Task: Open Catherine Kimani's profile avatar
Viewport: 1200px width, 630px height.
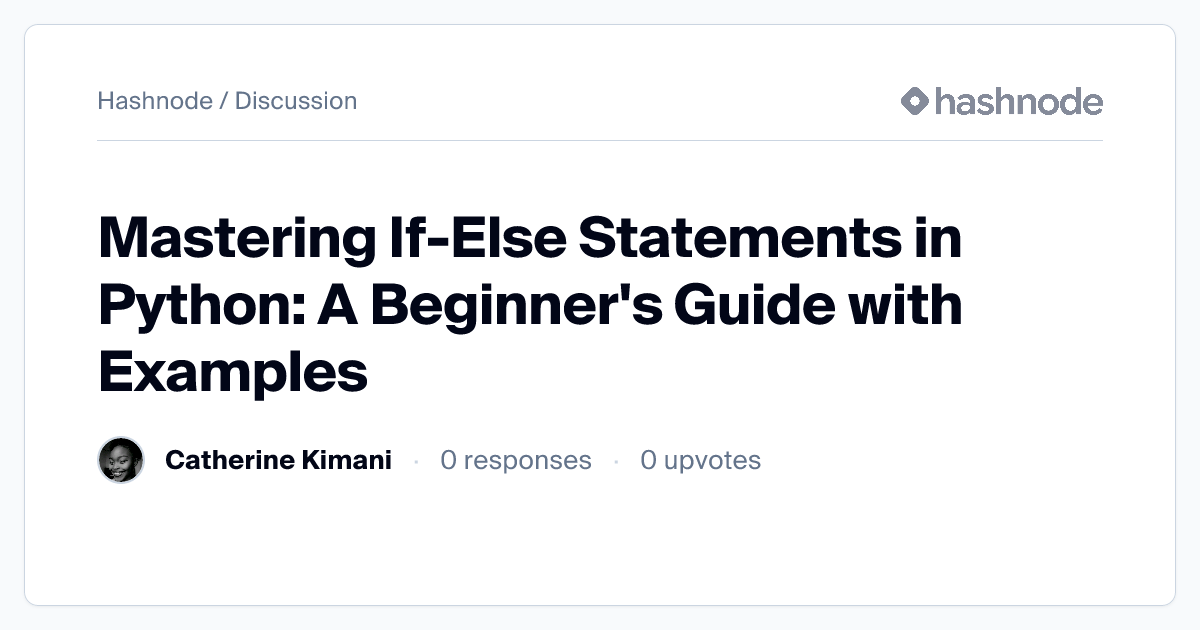Action: (121, 460)
